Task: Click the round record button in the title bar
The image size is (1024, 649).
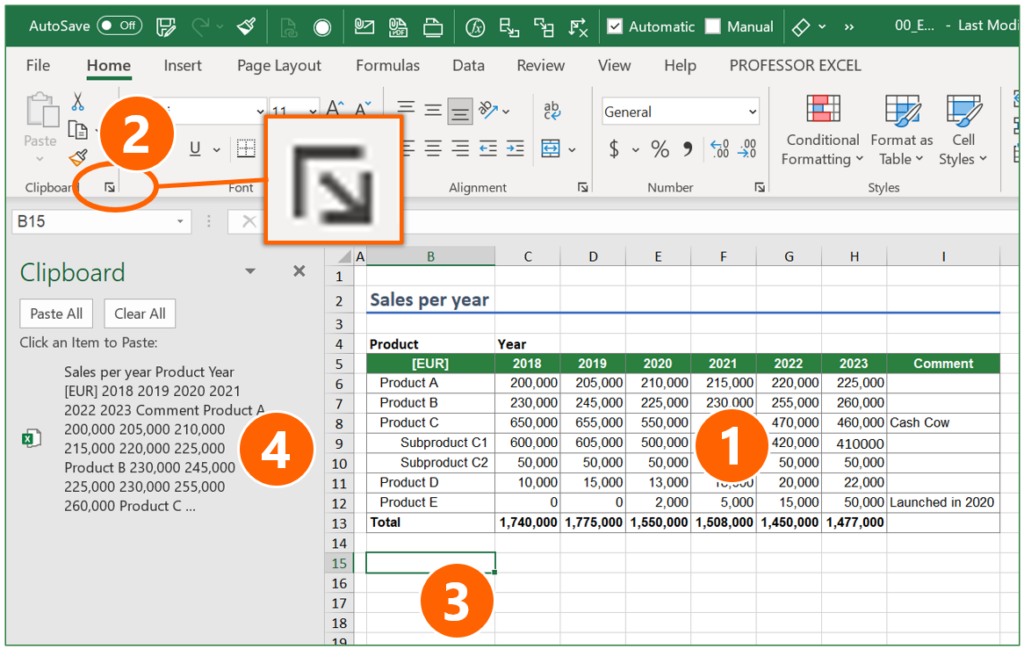Action: coord(322,27)
